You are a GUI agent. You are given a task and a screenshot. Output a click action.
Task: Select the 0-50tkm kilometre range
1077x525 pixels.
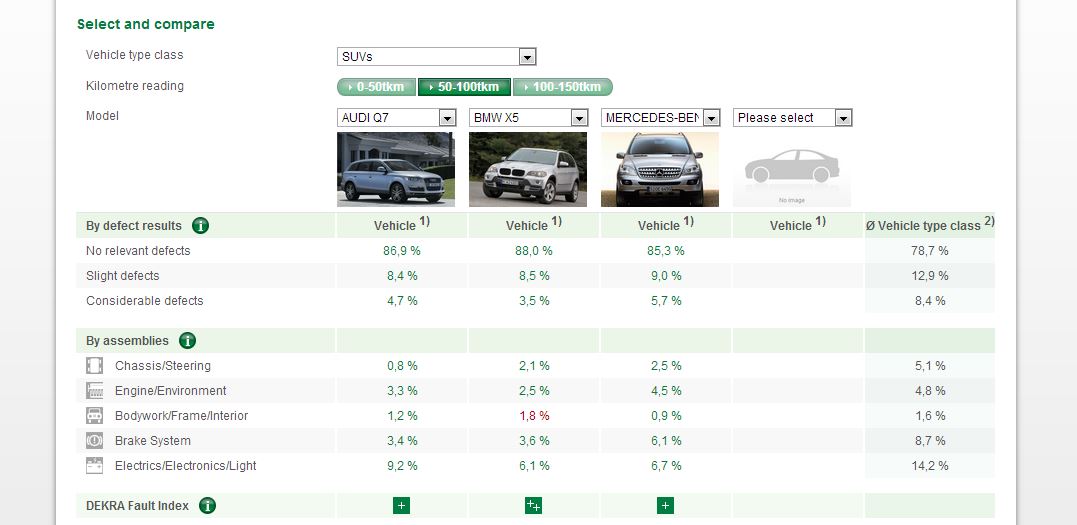coord(376,87)
